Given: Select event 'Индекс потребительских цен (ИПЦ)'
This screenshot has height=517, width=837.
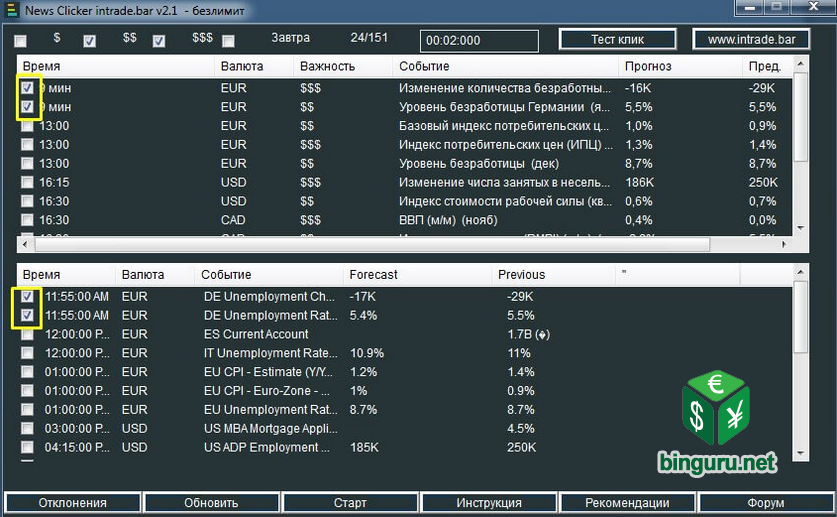Looking at the screenshot, I should [x=506, y=145].
